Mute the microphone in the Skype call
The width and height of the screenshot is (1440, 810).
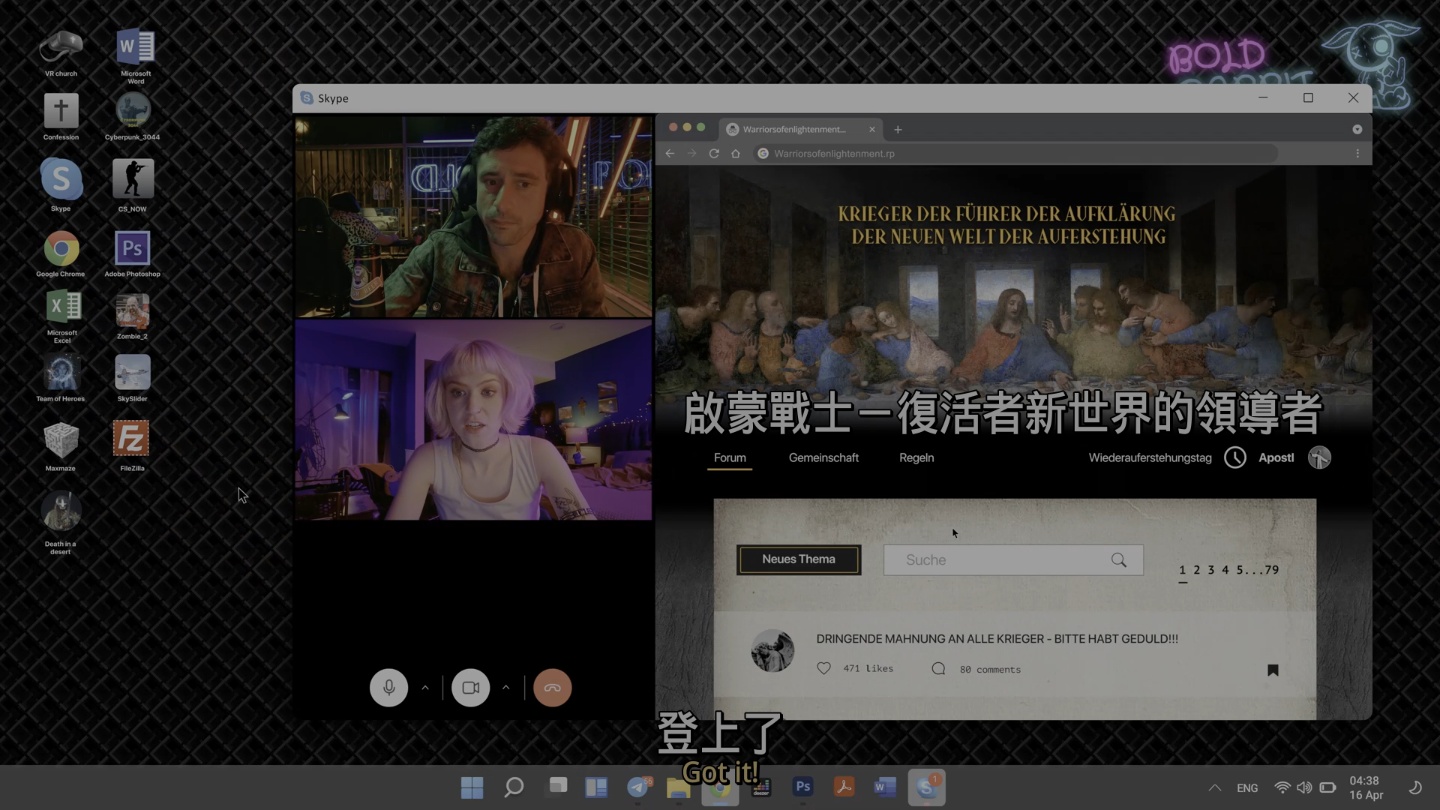[x=389, y=688]
